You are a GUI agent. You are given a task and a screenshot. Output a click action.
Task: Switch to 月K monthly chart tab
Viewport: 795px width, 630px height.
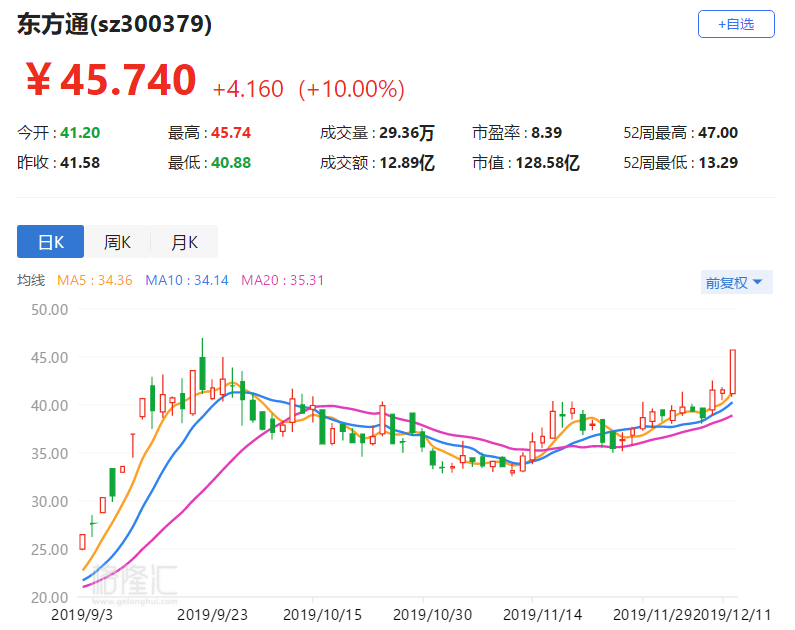tap(184, 242)
